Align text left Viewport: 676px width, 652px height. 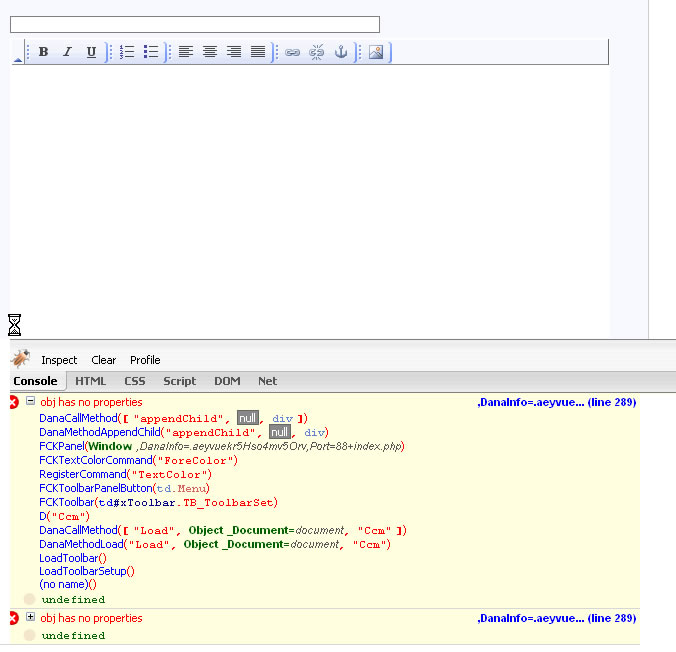click(x=186, y=52)
